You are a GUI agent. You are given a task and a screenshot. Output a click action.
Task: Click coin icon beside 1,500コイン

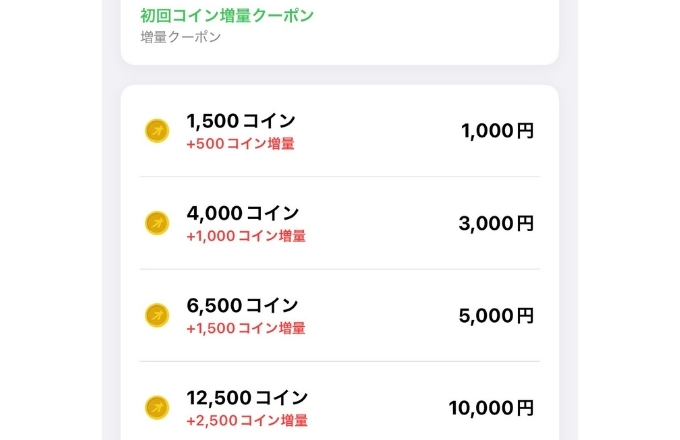[157, 130]
